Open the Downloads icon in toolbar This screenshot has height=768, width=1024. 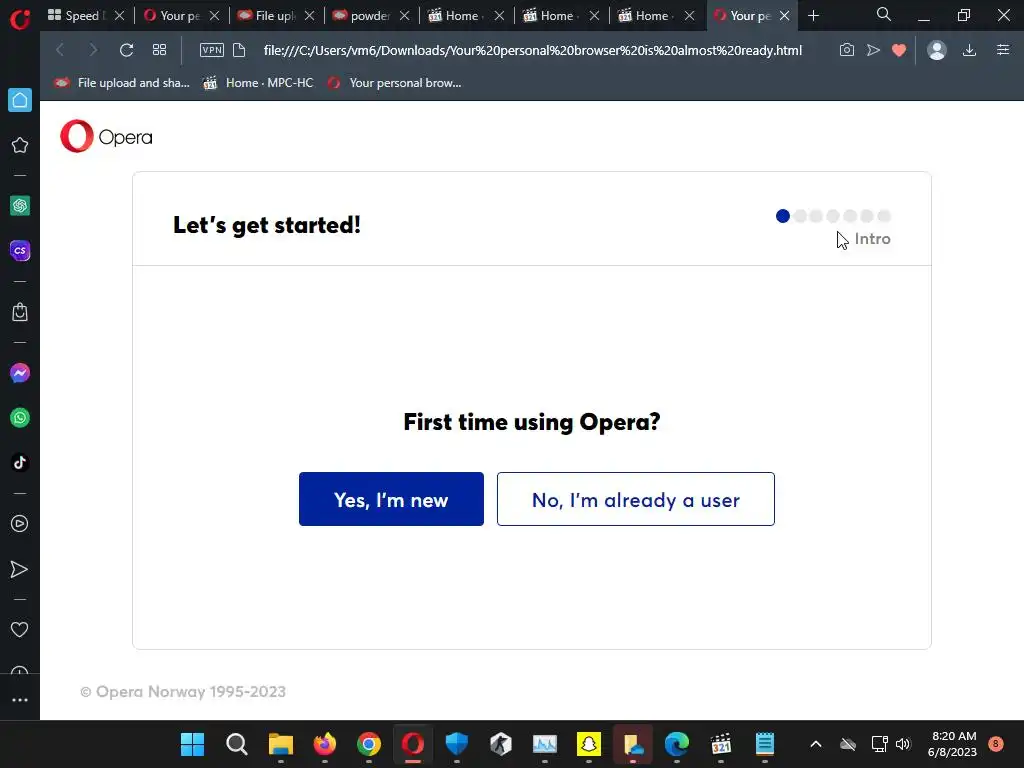coord(970,50)
